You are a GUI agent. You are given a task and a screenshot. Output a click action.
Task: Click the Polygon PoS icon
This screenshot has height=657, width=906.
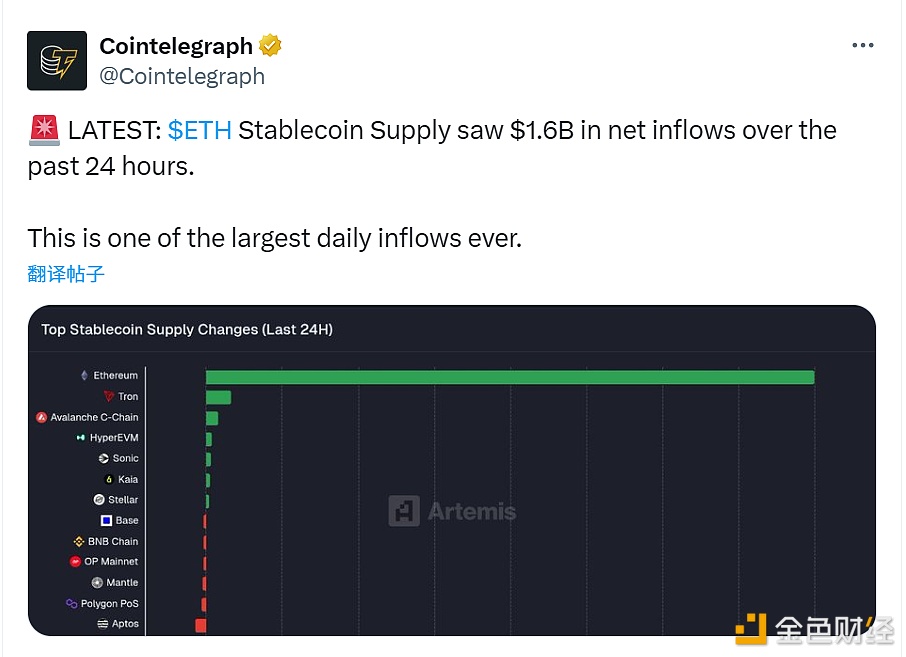(x=71, y=604)
